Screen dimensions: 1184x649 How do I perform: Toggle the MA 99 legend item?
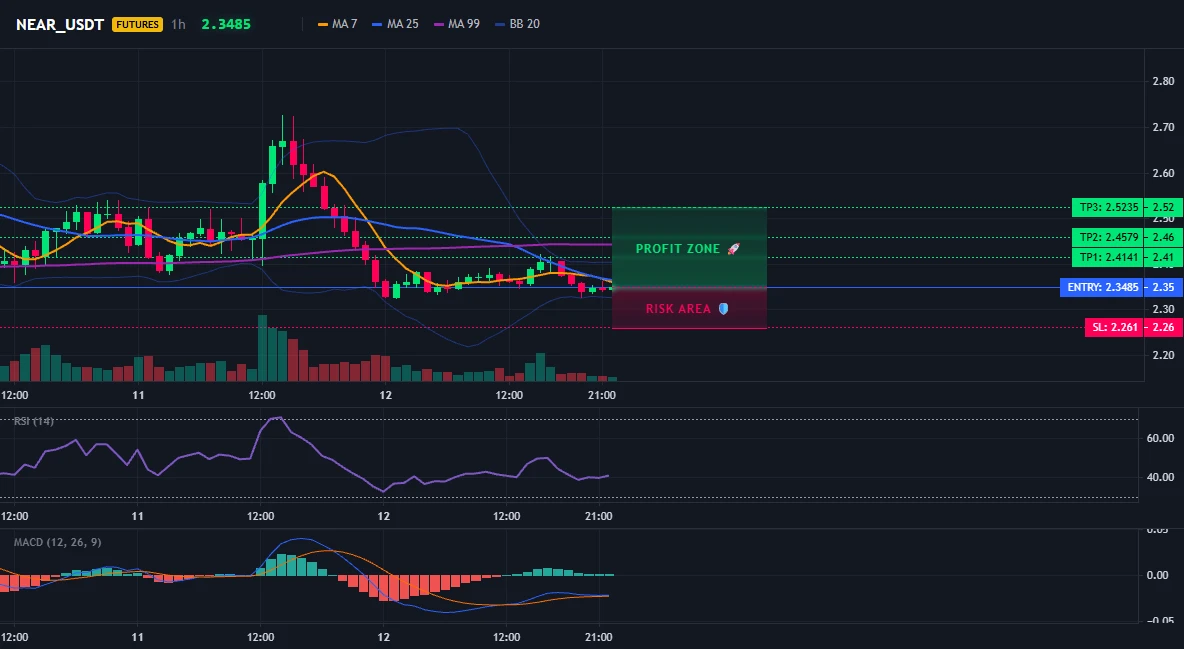(457, 24)
